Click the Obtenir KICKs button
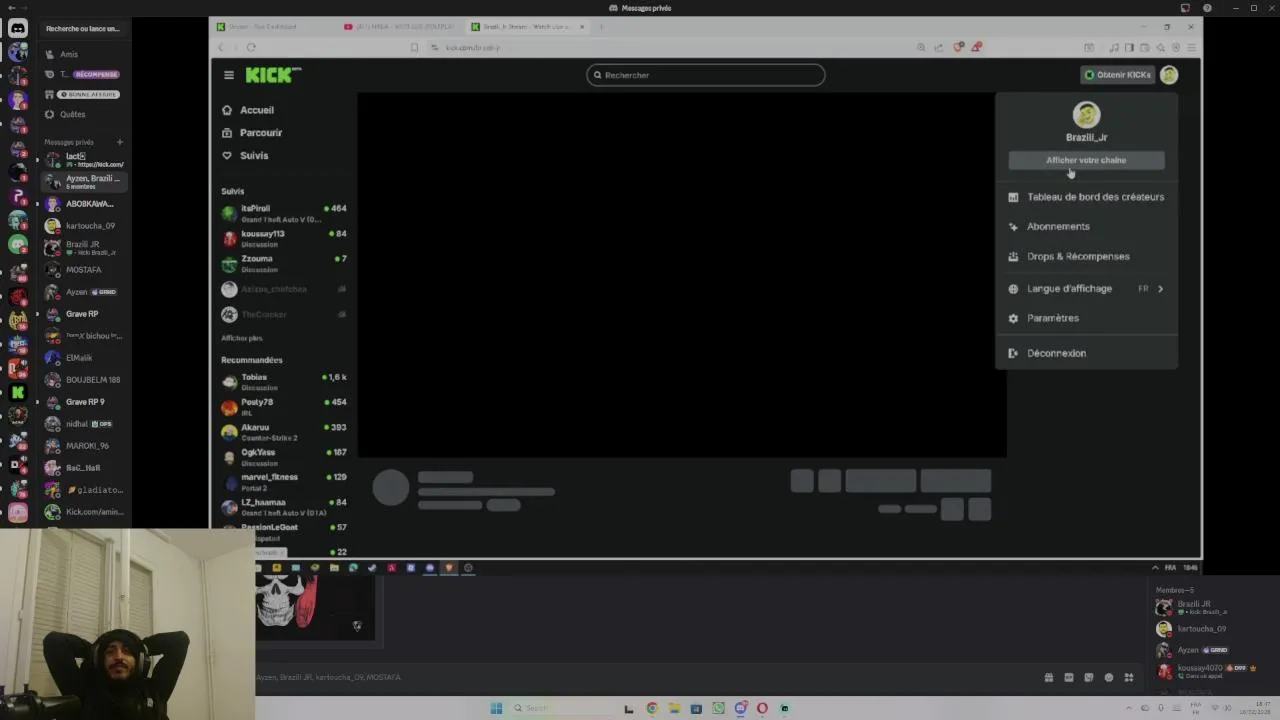This screenshot has height=720, width=1280. point(1117,75)
